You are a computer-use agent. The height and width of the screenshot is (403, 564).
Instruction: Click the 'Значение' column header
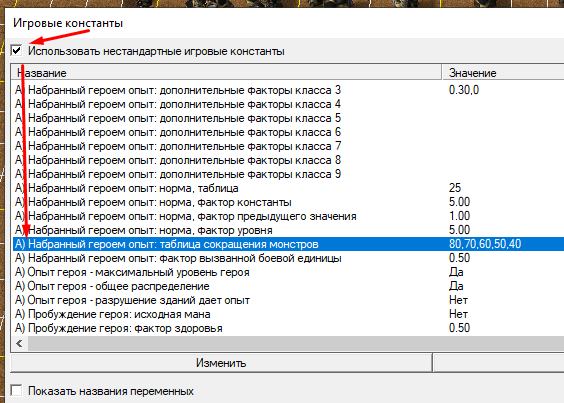point(503,73)
